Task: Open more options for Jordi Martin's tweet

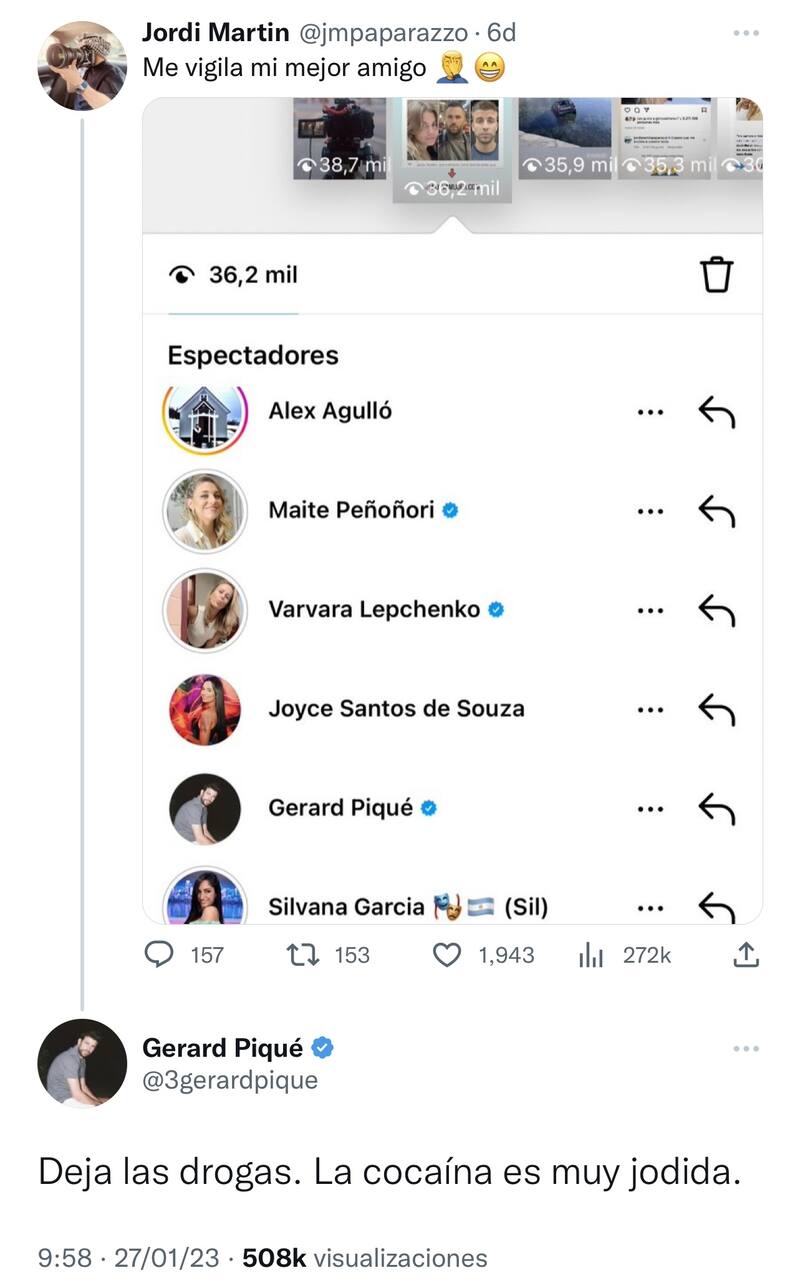Action: click(746, 33)
